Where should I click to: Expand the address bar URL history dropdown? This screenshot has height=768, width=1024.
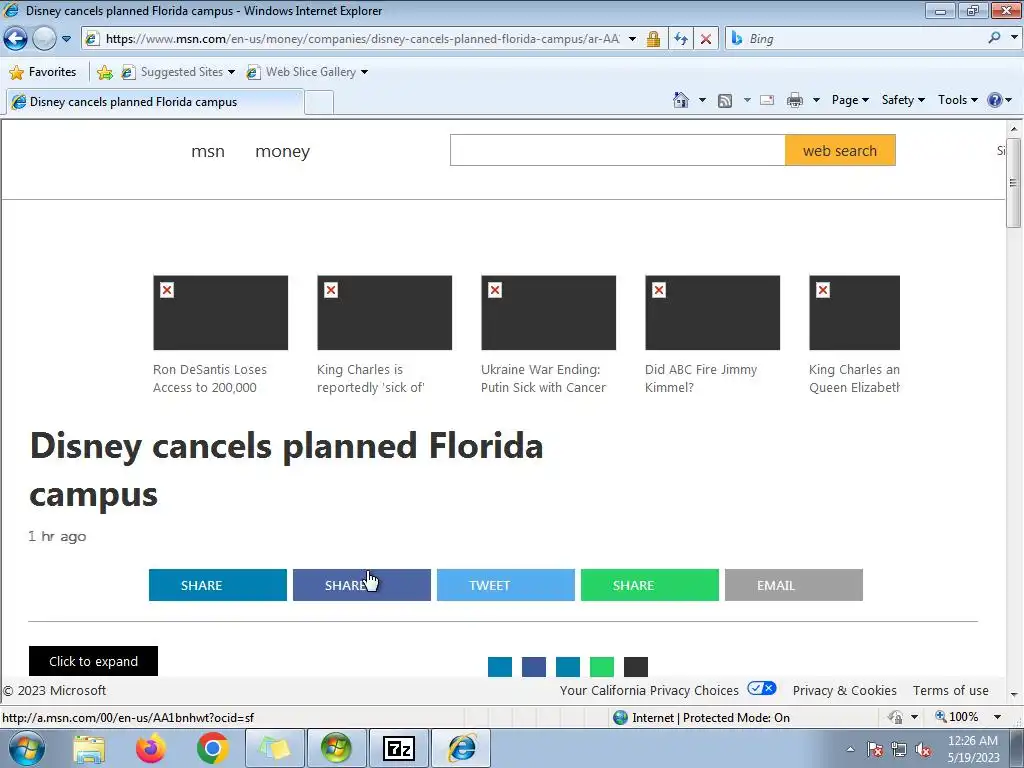click(632, 39)
